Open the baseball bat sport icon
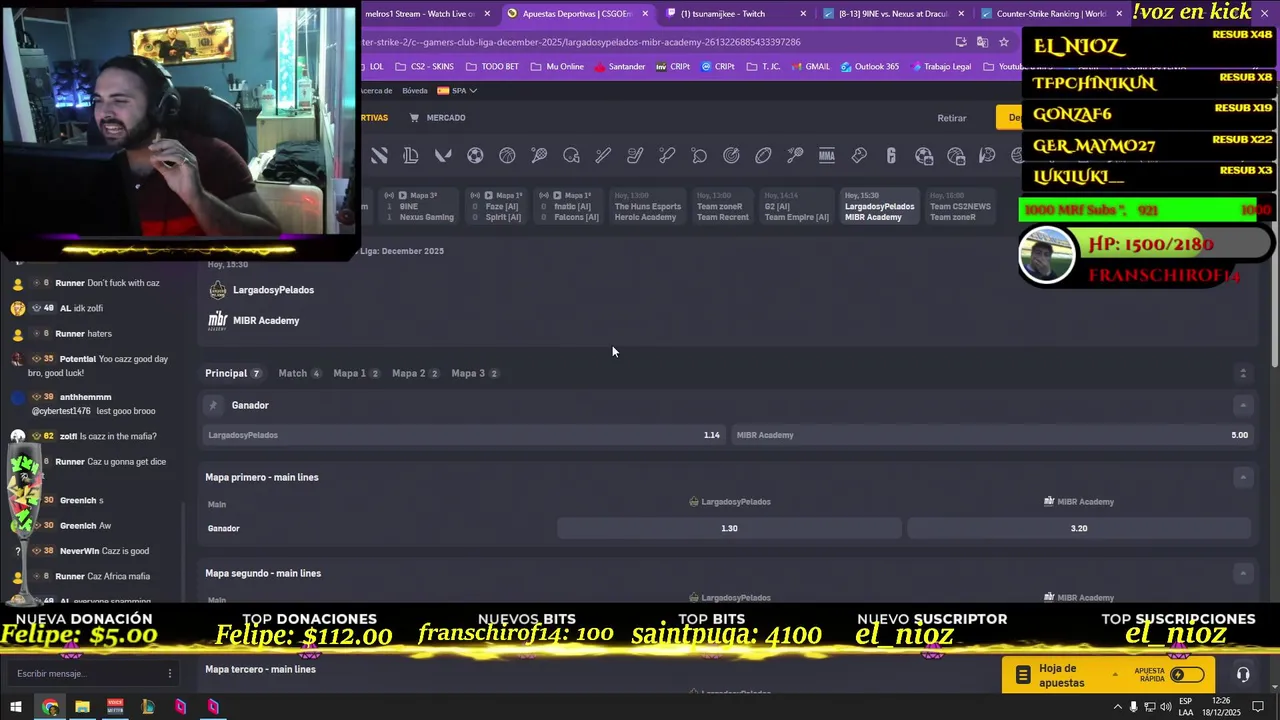The image size is (1280, 720). click(x=603, y=155)
